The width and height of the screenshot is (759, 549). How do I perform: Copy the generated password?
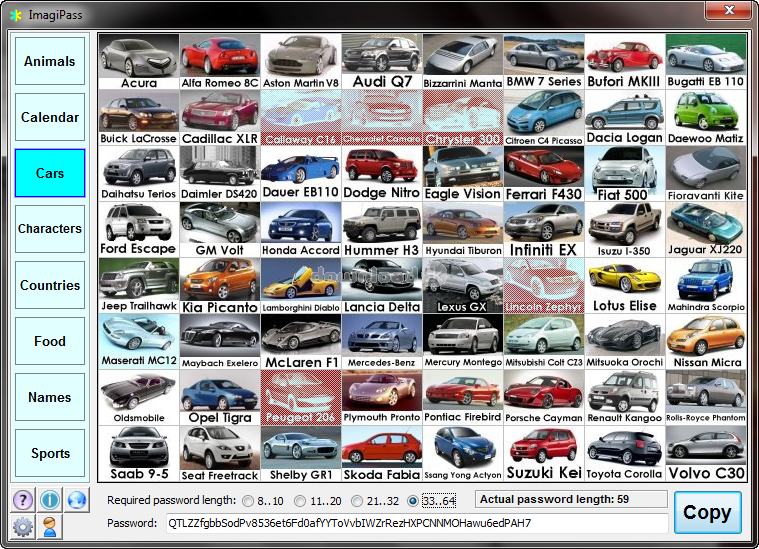tap(707, 512)
